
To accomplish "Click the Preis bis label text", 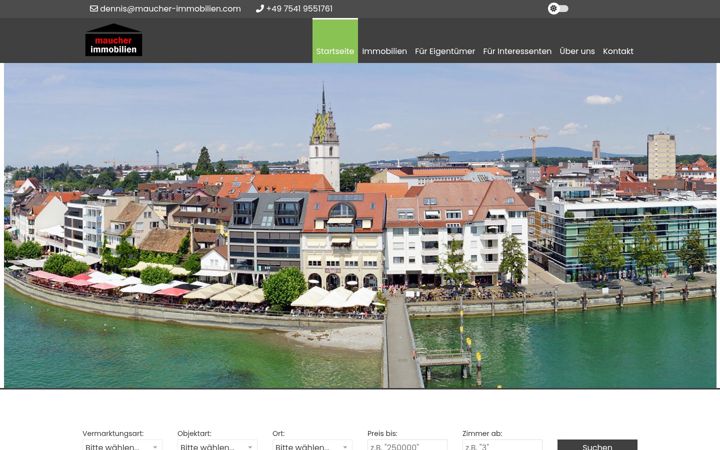I will (x=382, y=433).
